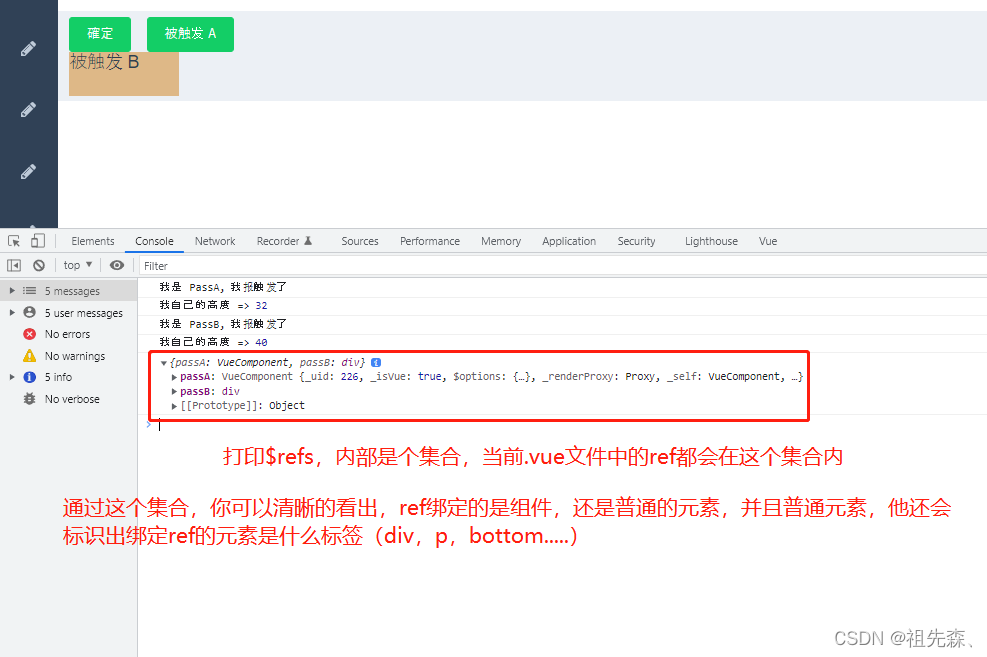Select the No warnings filter row
Viewport: 987px width, 657px height.
(69, 356)
